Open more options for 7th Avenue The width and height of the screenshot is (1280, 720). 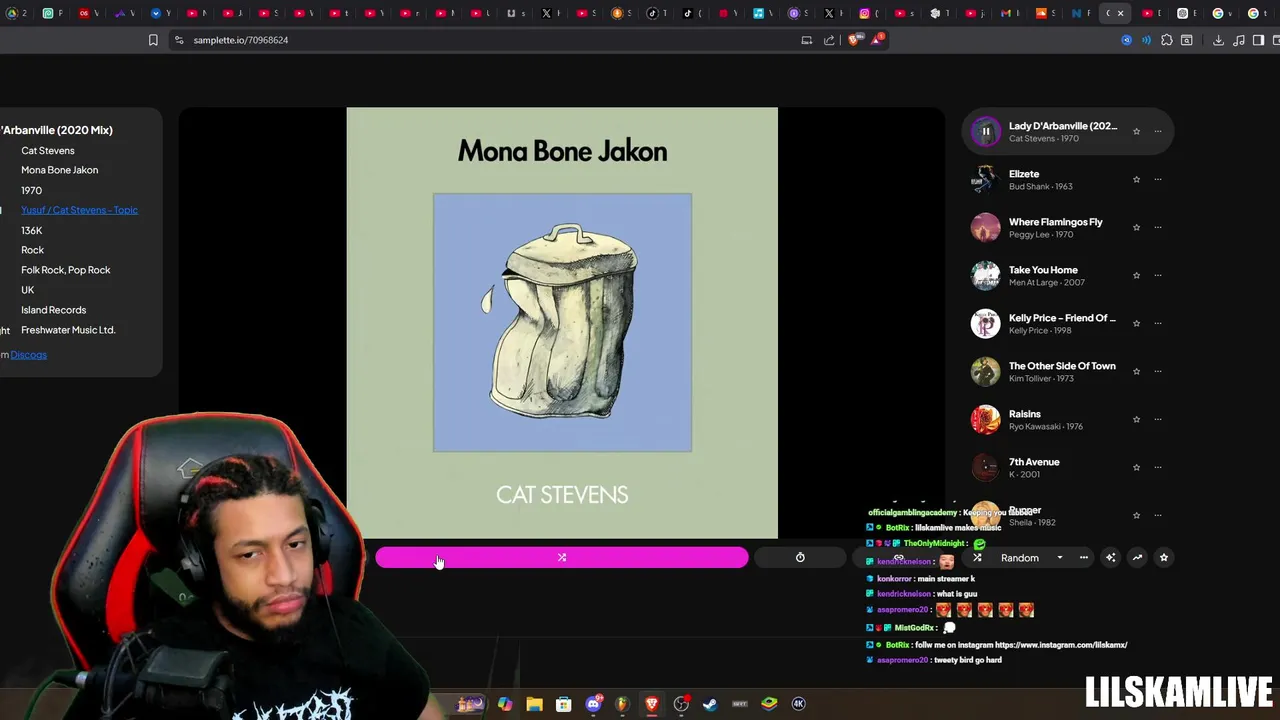point(1158,467)
